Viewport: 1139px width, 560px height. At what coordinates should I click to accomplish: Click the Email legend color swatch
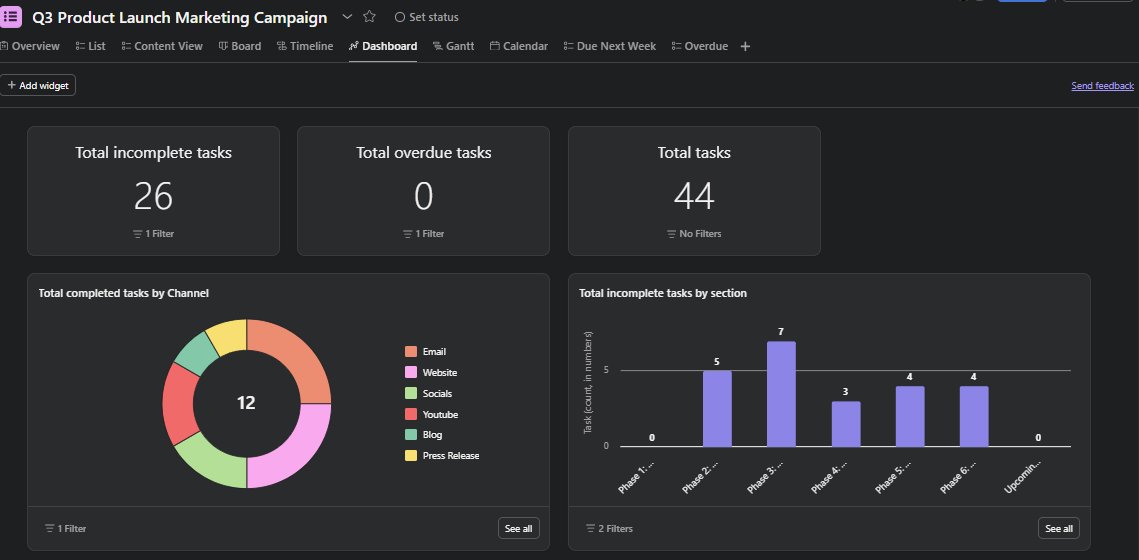[x=411, y=352]
